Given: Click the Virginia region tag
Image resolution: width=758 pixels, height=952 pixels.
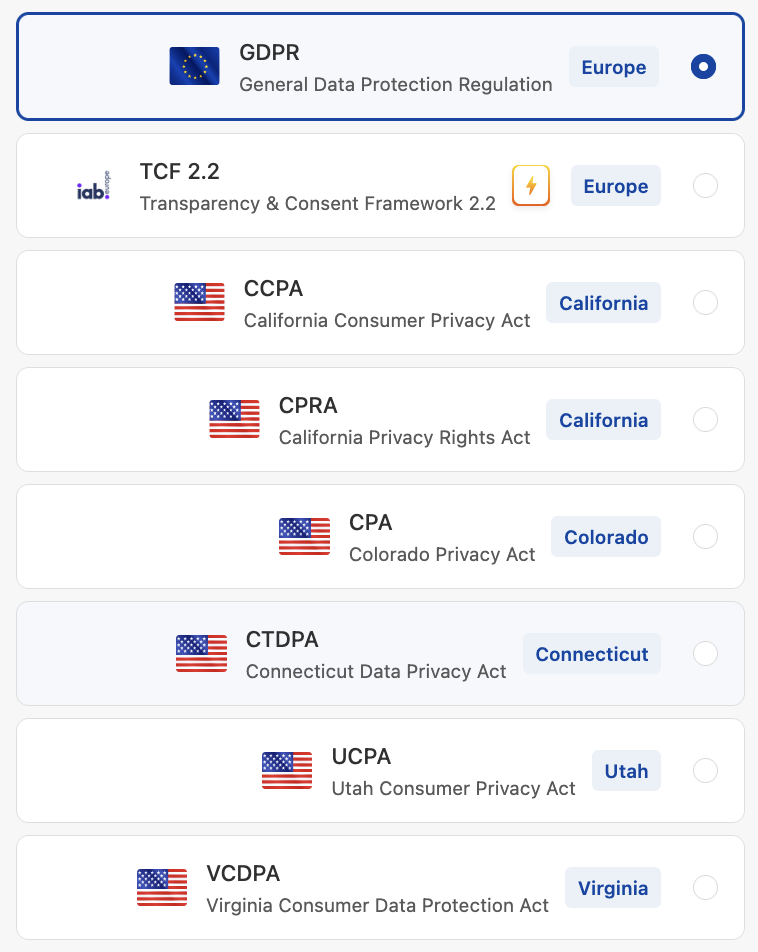Looking at the screenshot, I should point(613,887).
